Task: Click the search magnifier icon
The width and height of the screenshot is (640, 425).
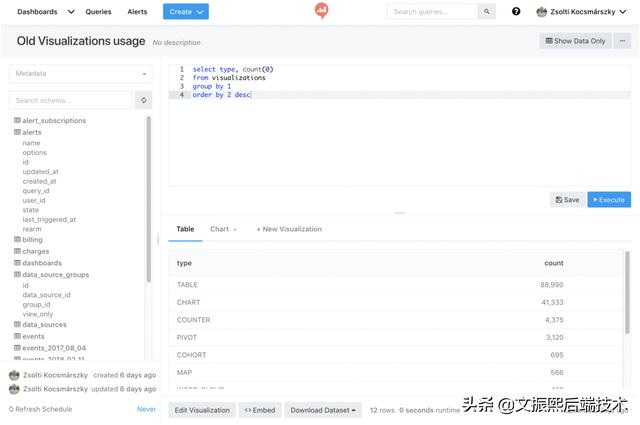Action: pyautogui.click(x=487, y=12)
